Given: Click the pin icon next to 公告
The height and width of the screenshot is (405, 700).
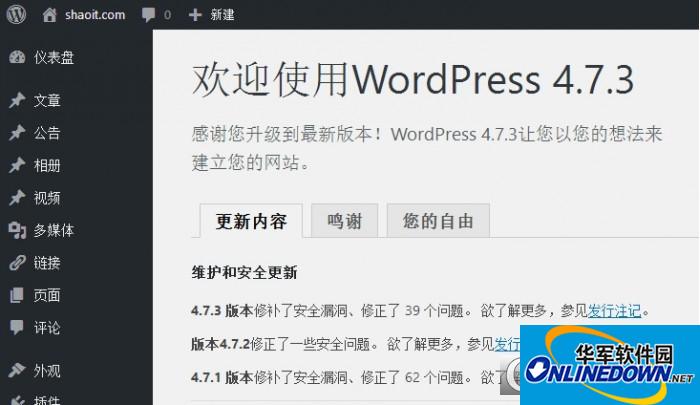Looking at the screenshot, I should [x=17, y=133].
